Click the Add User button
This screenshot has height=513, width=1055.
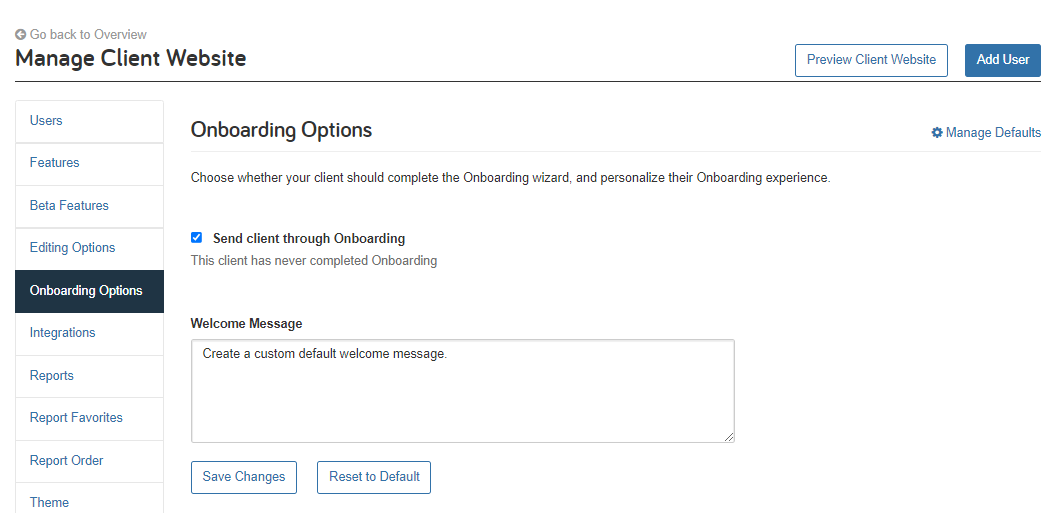(x=1003, y=60)
